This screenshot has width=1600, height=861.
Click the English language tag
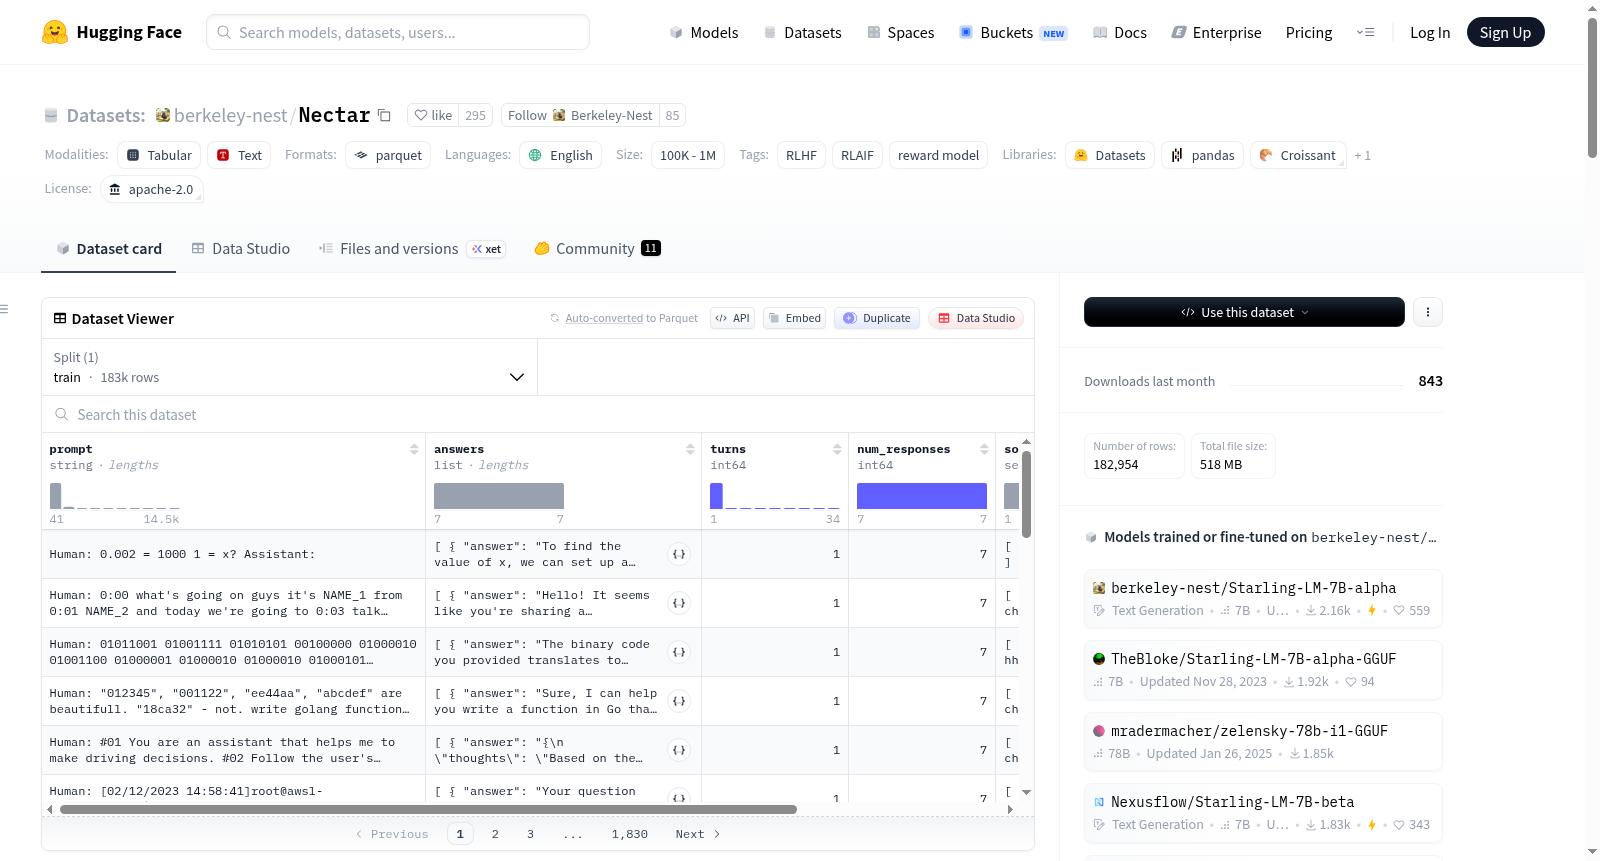[x=560, y=155]
